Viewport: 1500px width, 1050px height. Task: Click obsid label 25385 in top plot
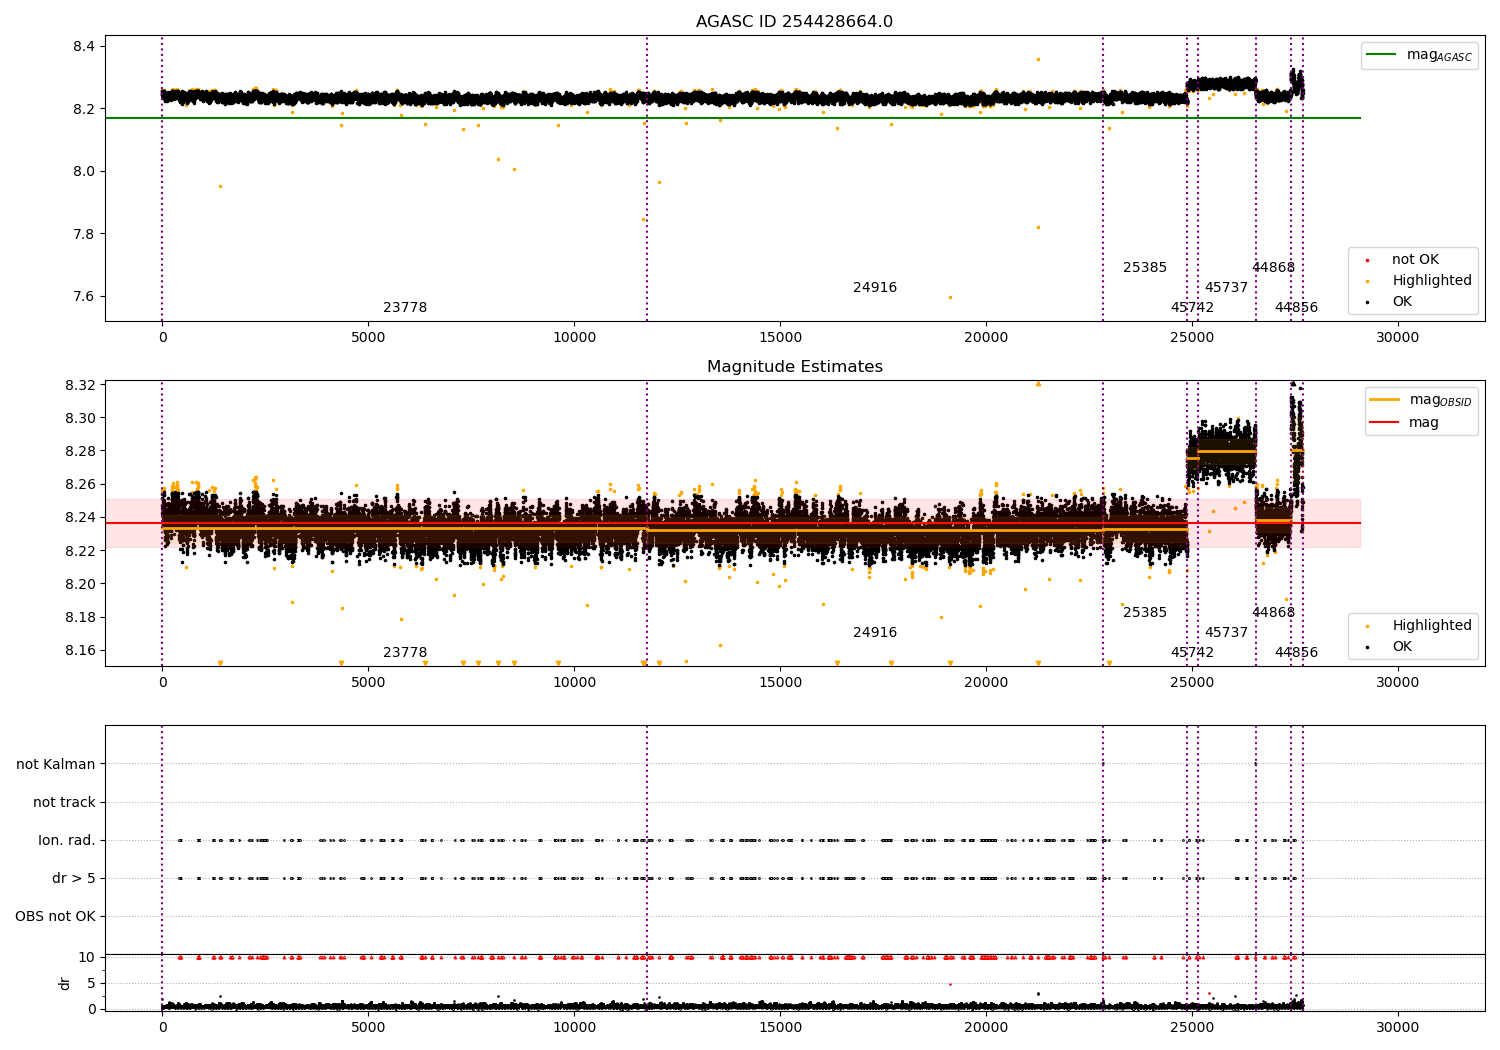point(1145,267)
